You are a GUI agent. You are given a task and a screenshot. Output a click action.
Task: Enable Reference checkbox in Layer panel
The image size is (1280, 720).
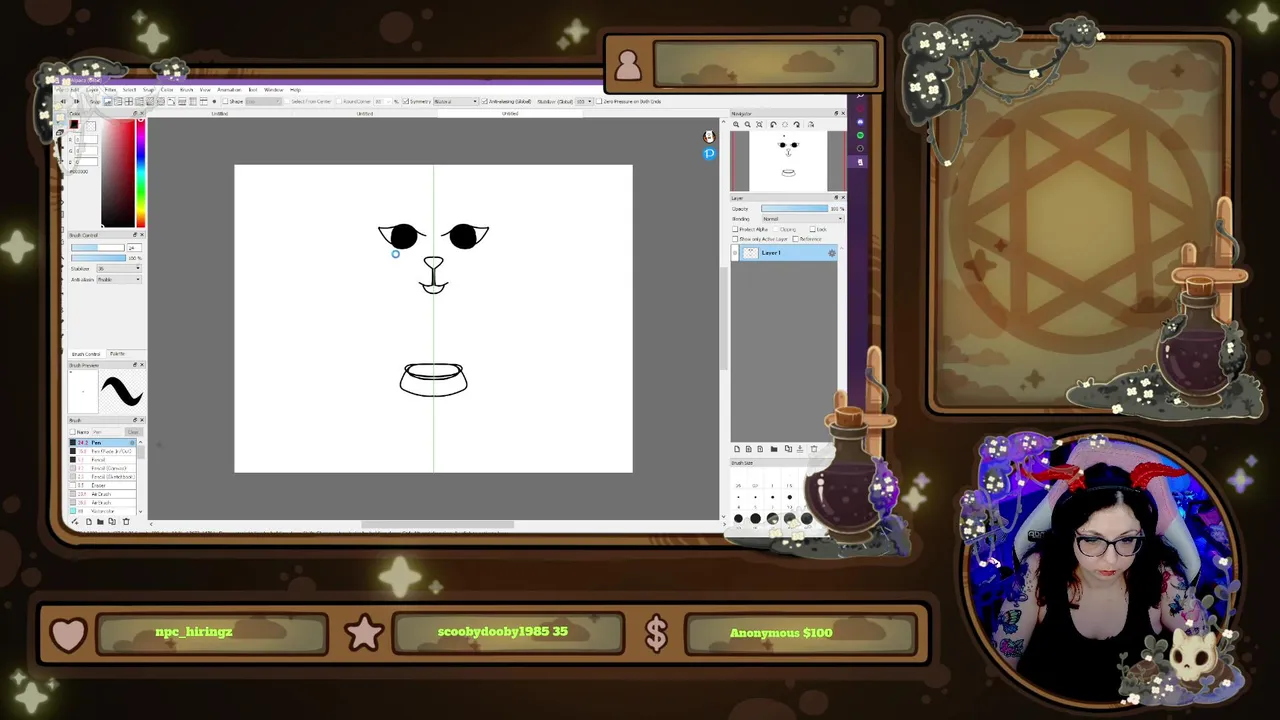(x=796, y=239)
